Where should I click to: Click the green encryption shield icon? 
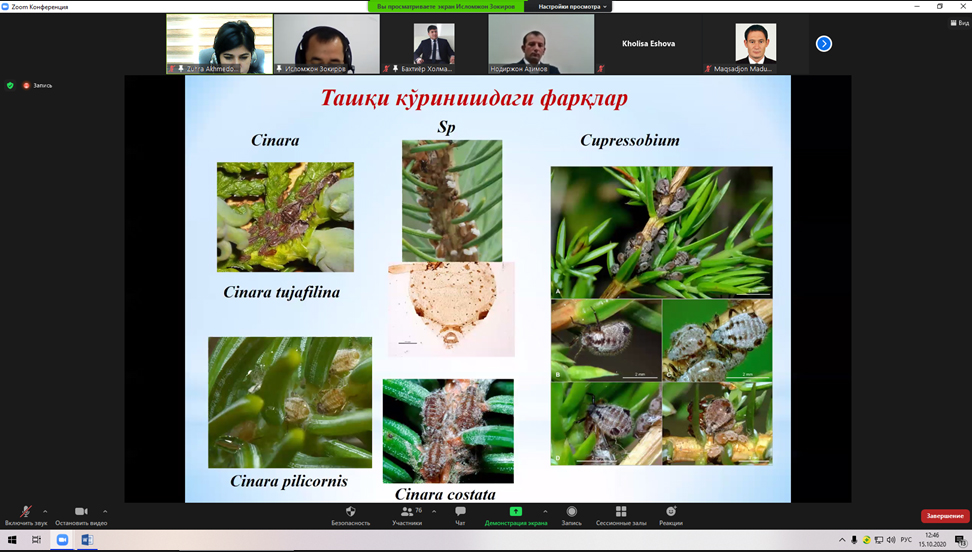[x=11, y=86]
